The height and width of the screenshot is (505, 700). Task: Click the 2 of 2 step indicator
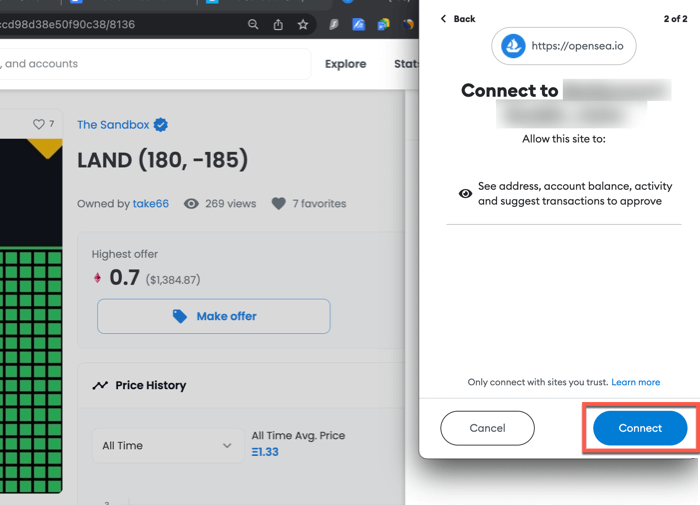tap(675, 19)
